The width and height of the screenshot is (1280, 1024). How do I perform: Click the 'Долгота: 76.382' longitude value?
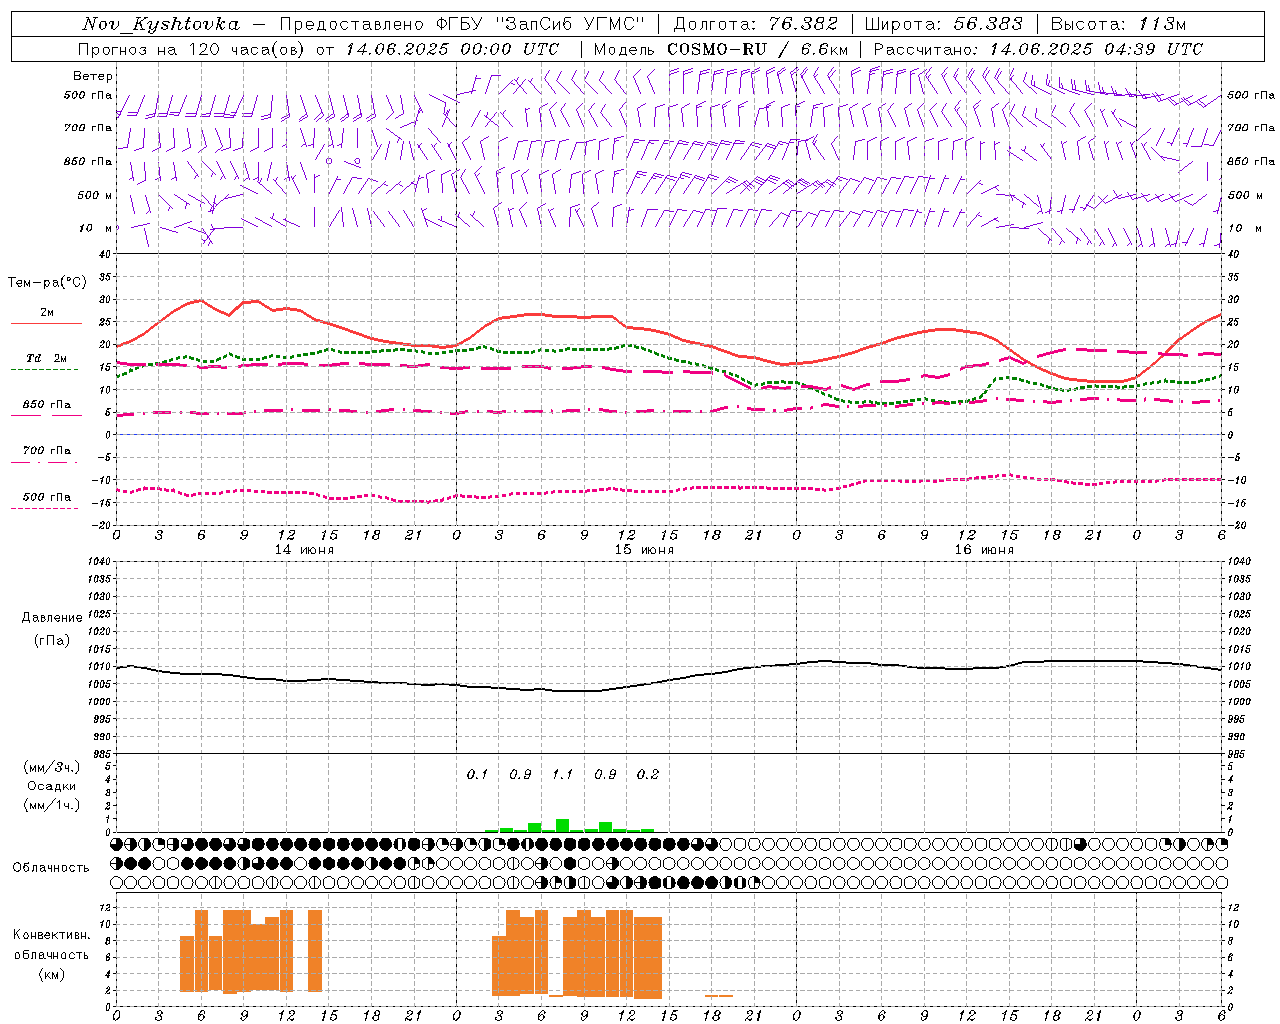point(756,24)
